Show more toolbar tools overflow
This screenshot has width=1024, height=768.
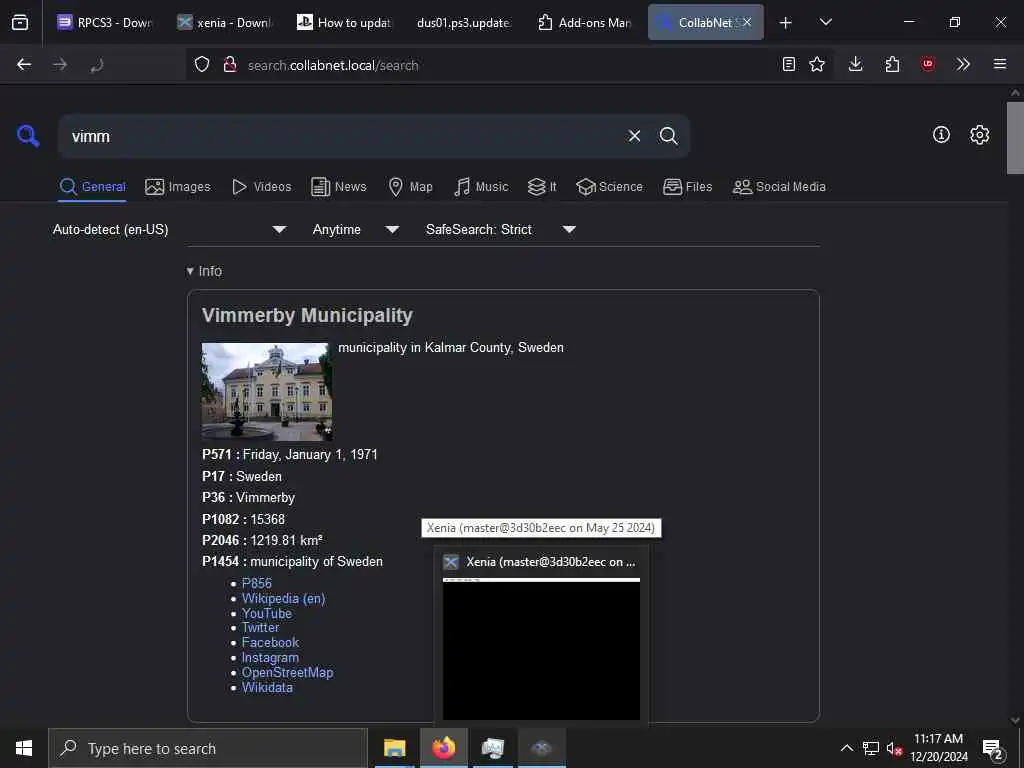click(x=963, y=64)
